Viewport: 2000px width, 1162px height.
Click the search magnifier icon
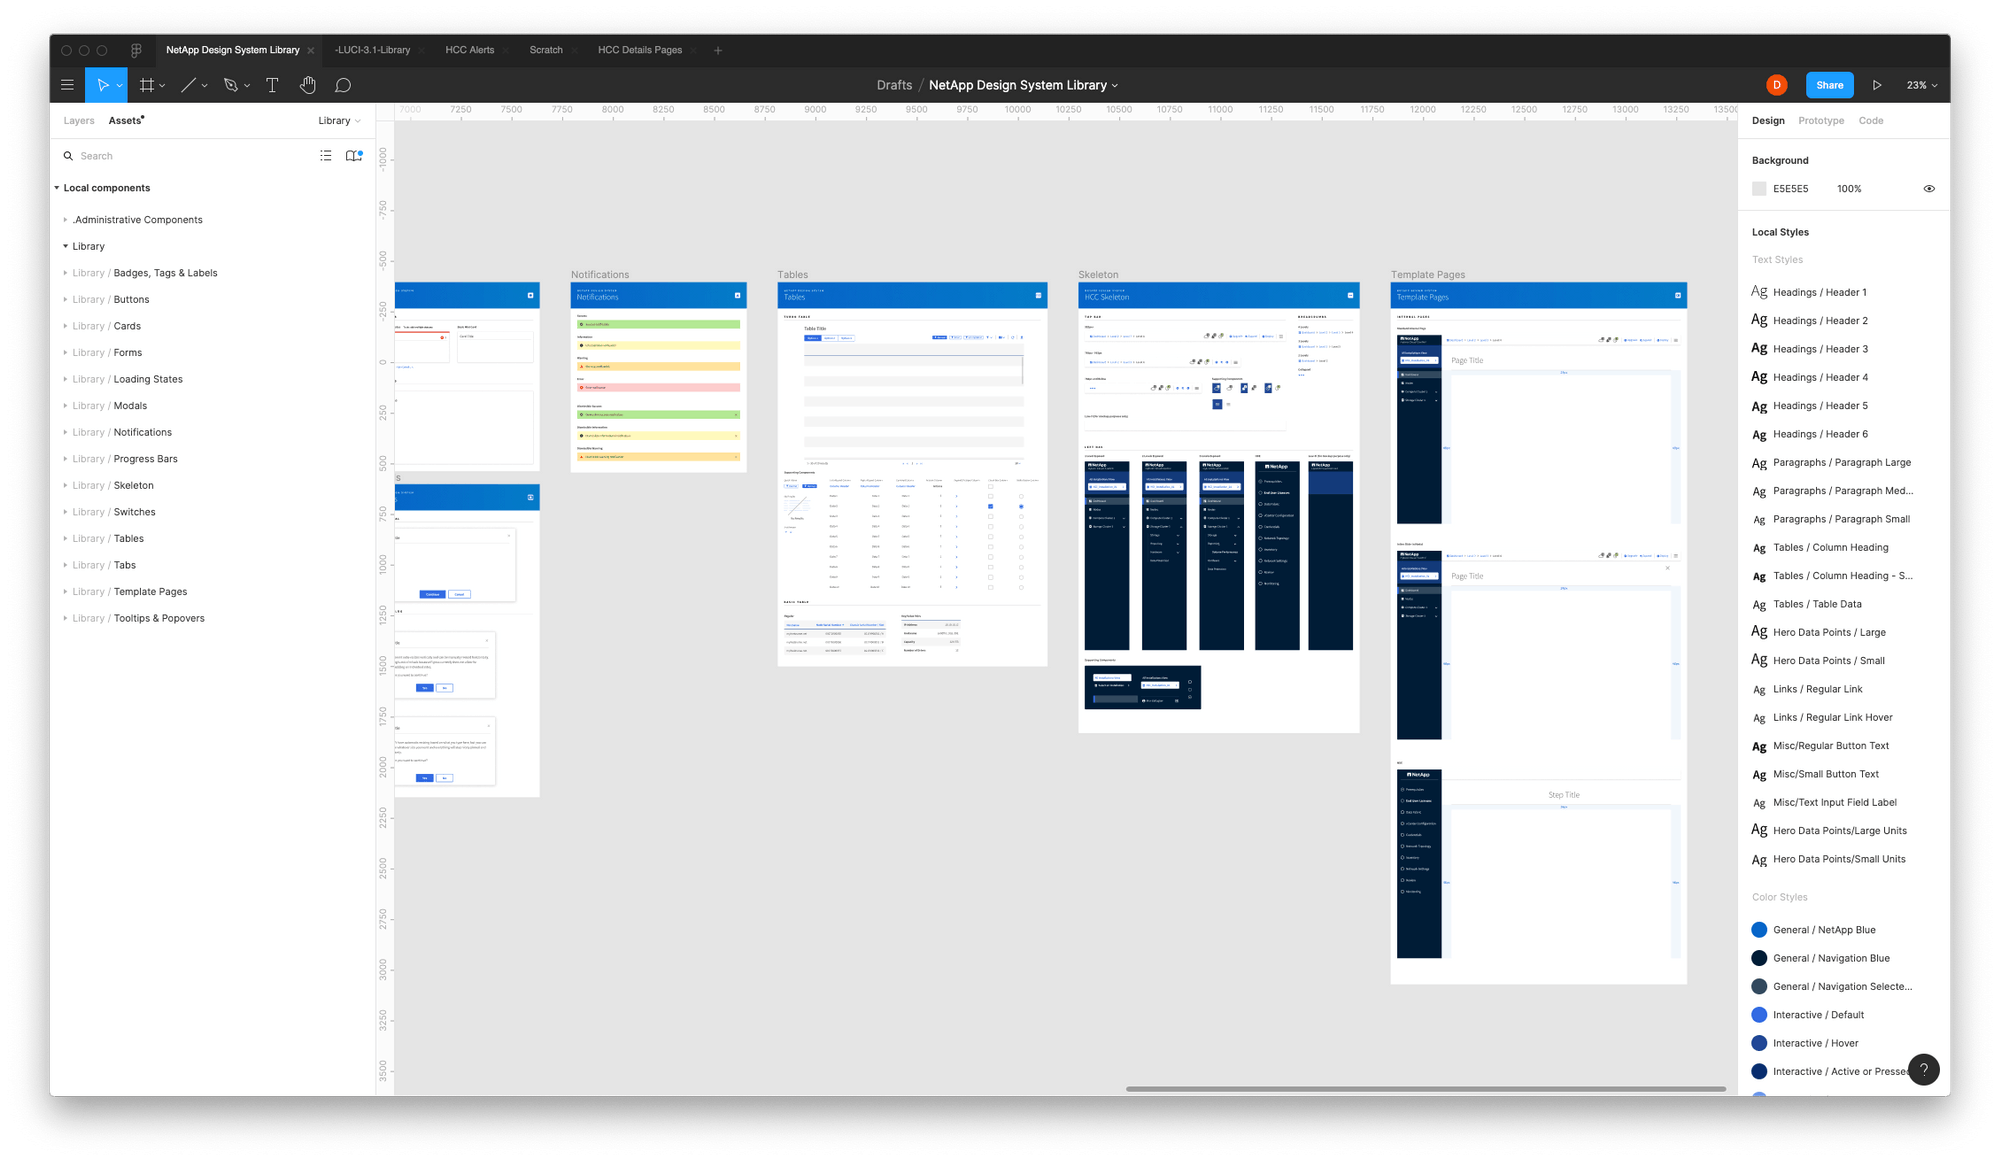(68, 156)
